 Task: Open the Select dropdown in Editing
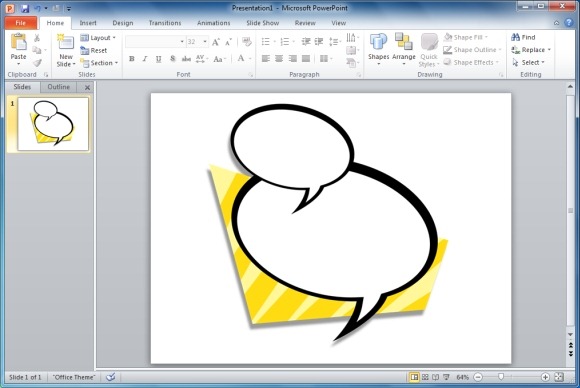pos(529,63)
